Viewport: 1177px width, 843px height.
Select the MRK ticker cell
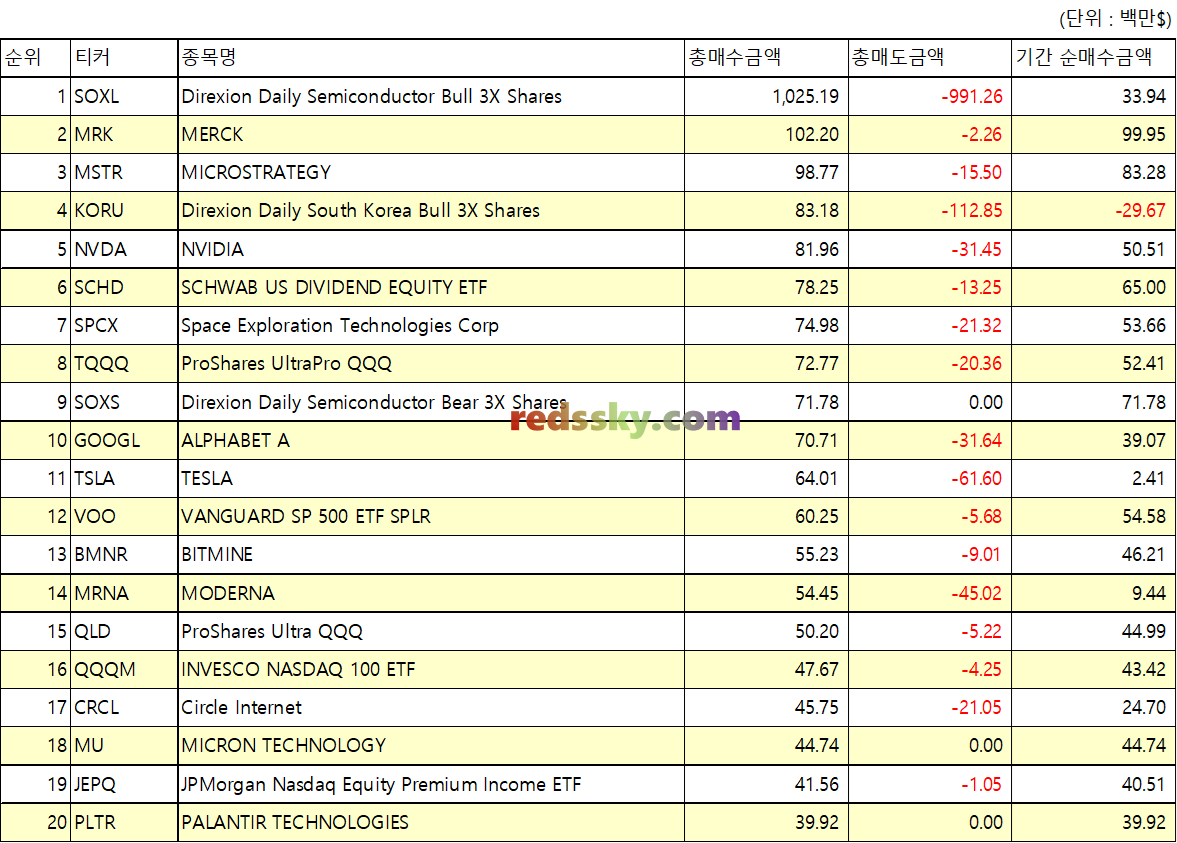(x=124, y=134)
